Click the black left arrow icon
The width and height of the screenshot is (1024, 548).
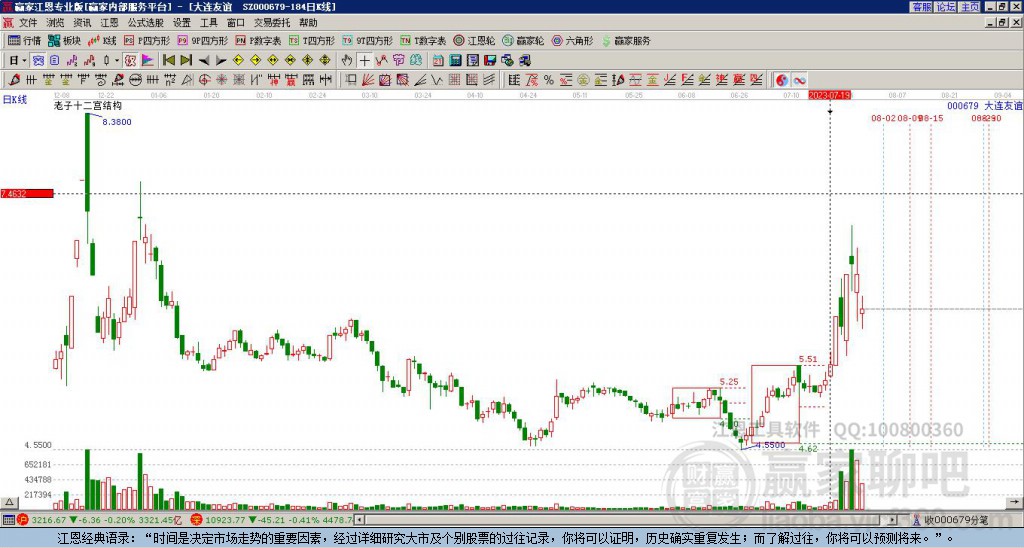pyautogui.click(x=204, y=61)
